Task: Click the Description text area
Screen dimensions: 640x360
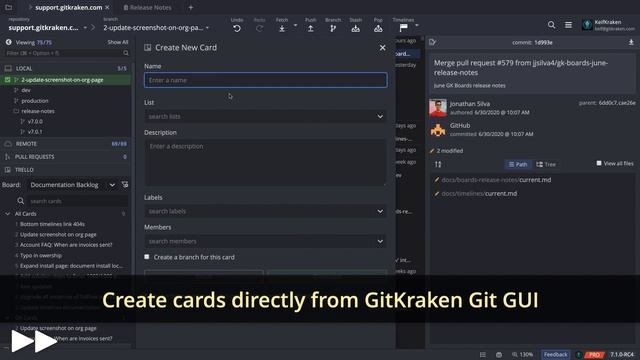Action: [x=265, y=162]
